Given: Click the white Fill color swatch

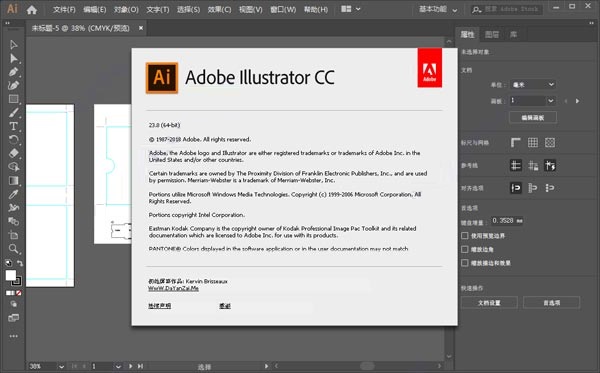Looking at the screenshot, I should tap(10, 275).
